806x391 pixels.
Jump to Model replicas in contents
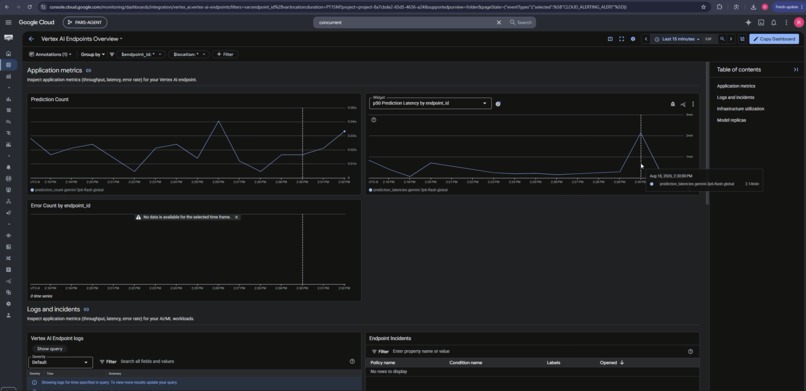(x=731, y=120)
